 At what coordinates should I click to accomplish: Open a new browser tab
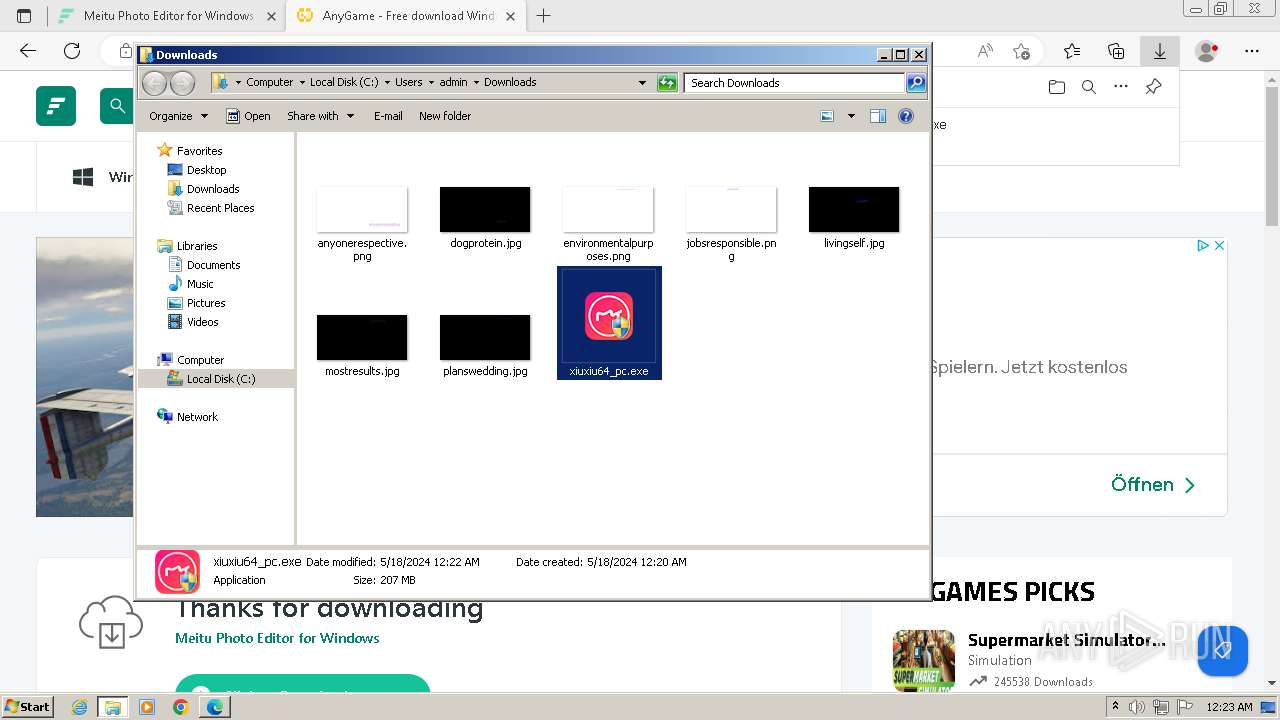tap(544, 16)
